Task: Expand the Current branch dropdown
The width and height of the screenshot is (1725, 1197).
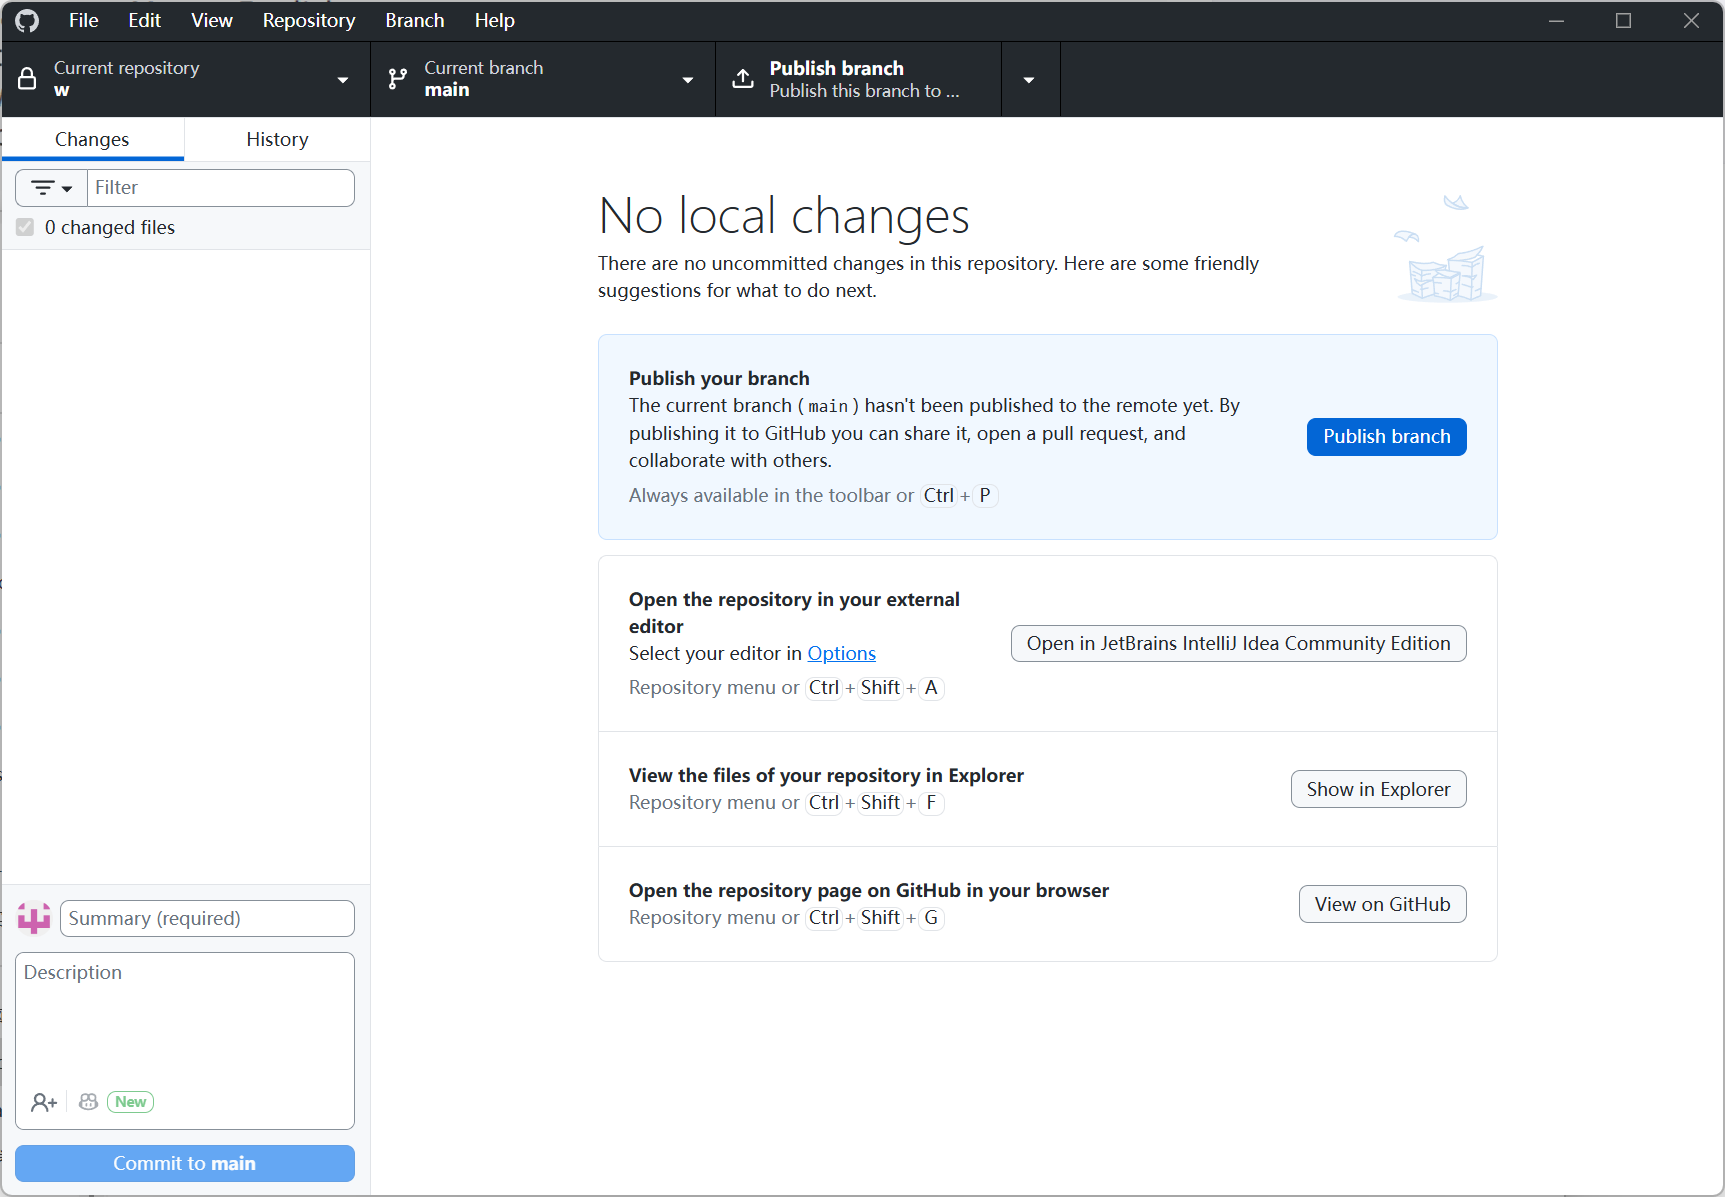Action: tap(543, 79)
